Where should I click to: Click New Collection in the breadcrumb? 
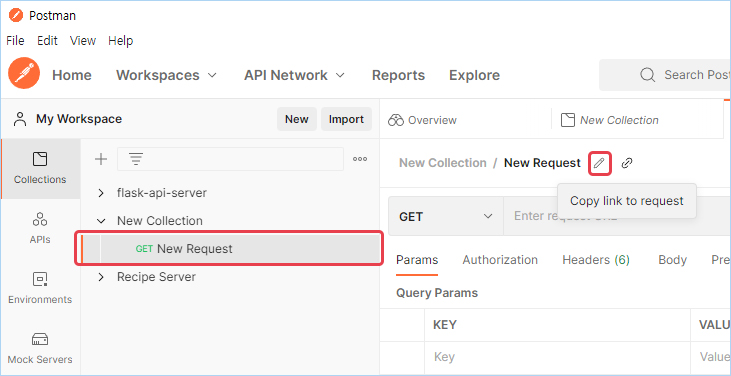(442, 163)
